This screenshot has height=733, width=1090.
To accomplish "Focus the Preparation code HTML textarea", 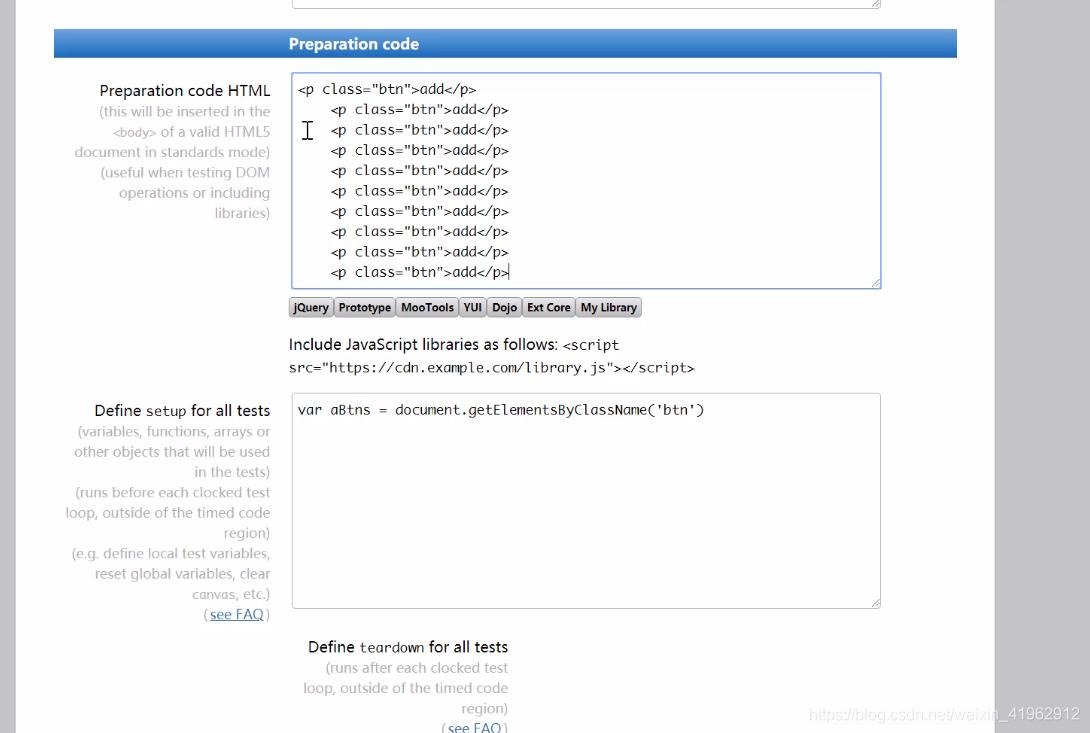I will (x=586, y=181).
